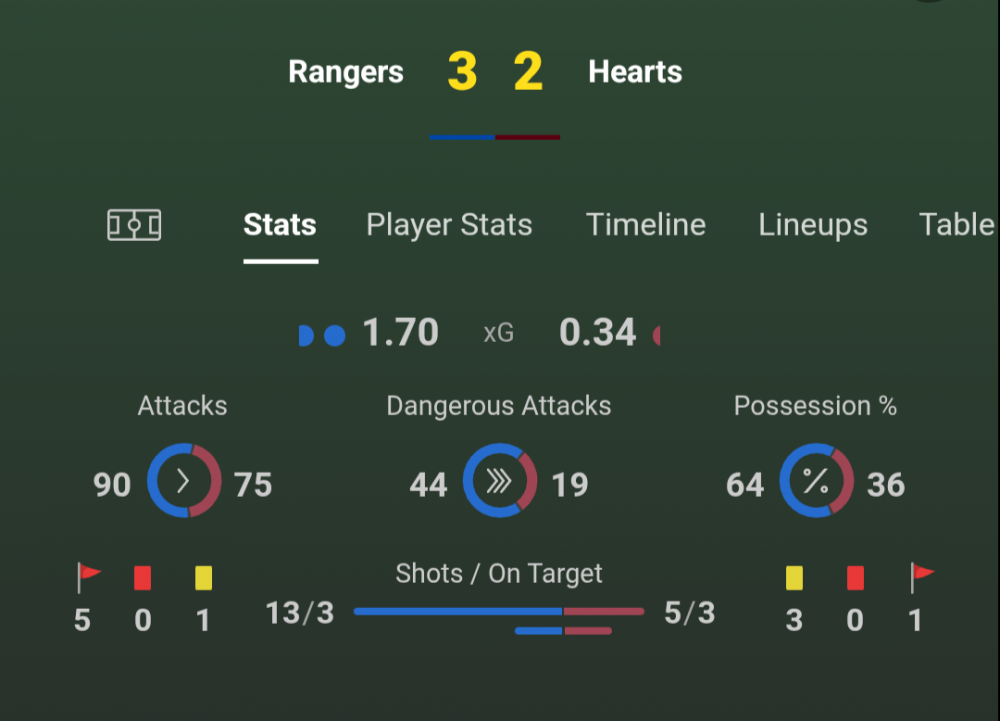Click the blue xG dot for Rangers
Image resolution: width=1000 pixels, height=721 pixels.
coord(334,335)
